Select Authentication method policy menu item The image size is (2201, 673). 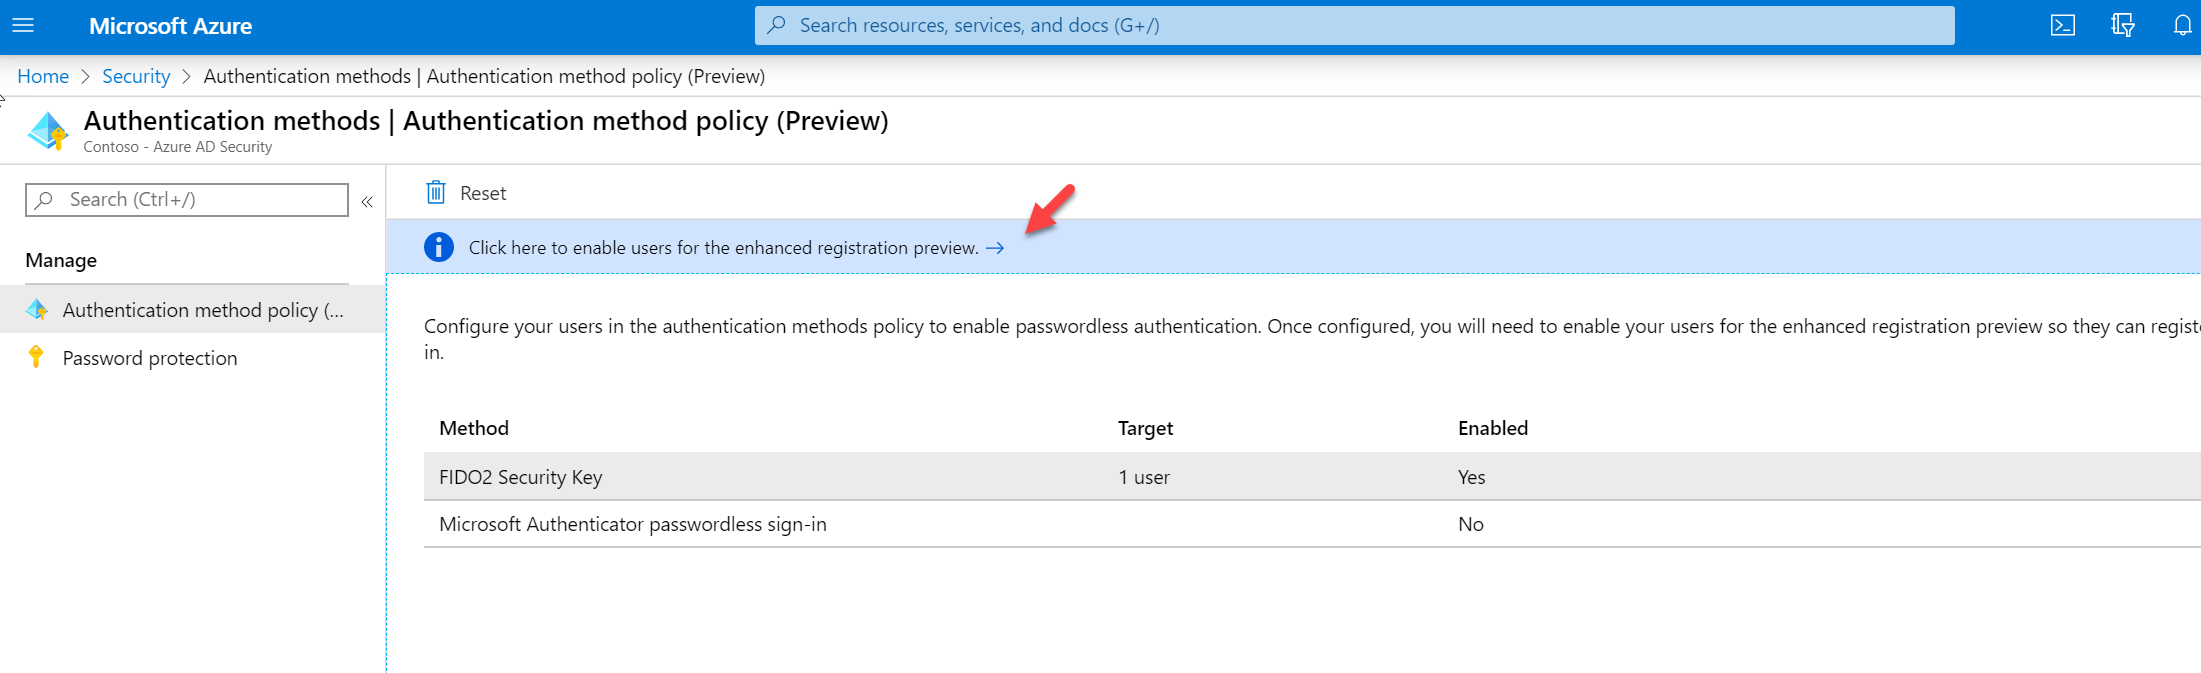pos(192,310)
